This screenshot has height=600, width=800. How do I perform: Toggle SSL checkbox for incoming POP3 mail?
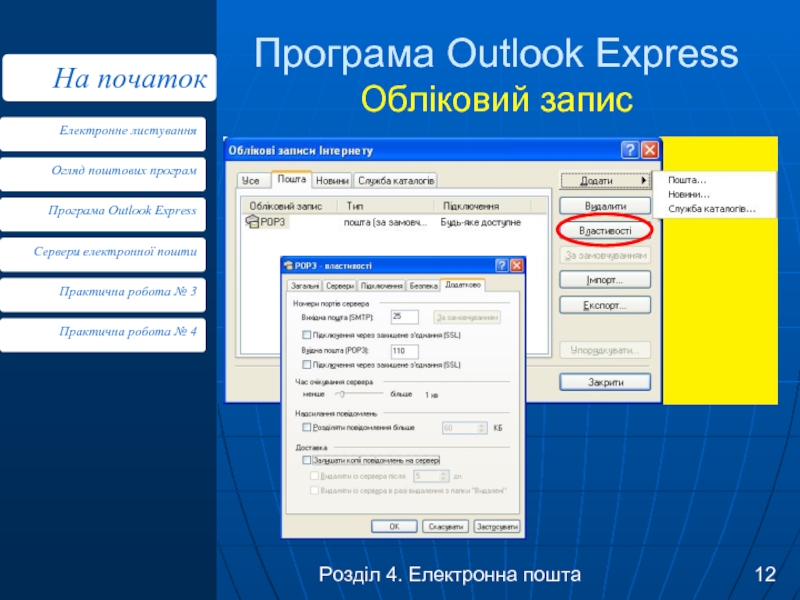(307, 365)
